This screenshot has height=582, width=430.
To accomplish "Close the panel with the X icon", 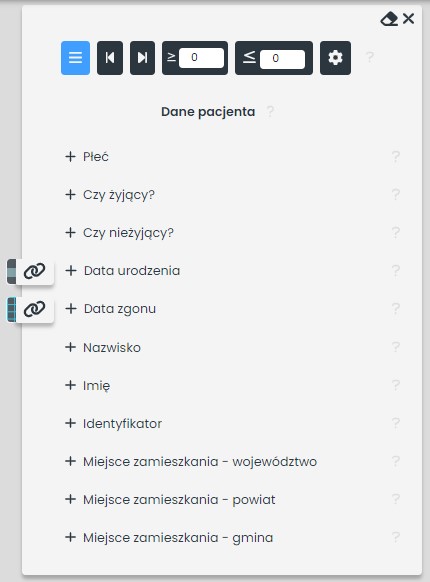I will (408, 19).
